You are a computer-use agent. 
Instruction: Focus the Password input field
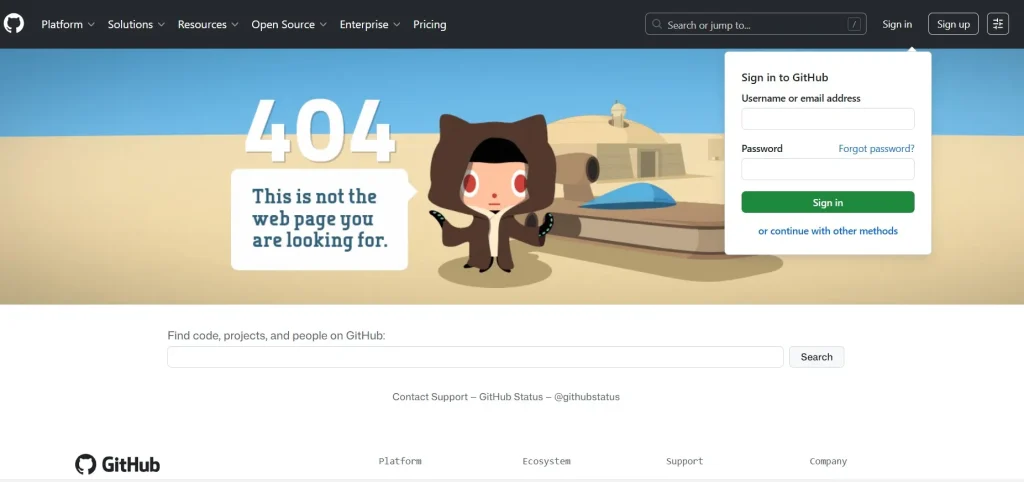point(828,169)
